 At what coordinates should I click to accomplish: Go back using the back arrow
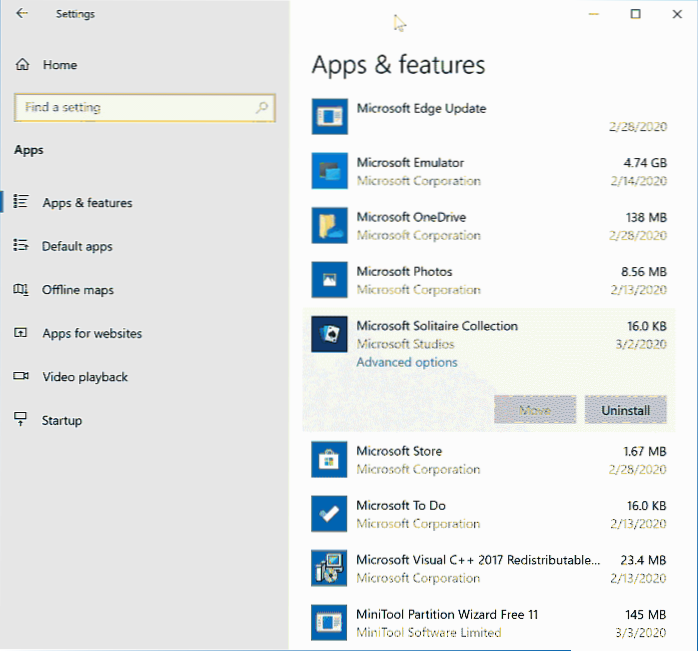[23, 15]
